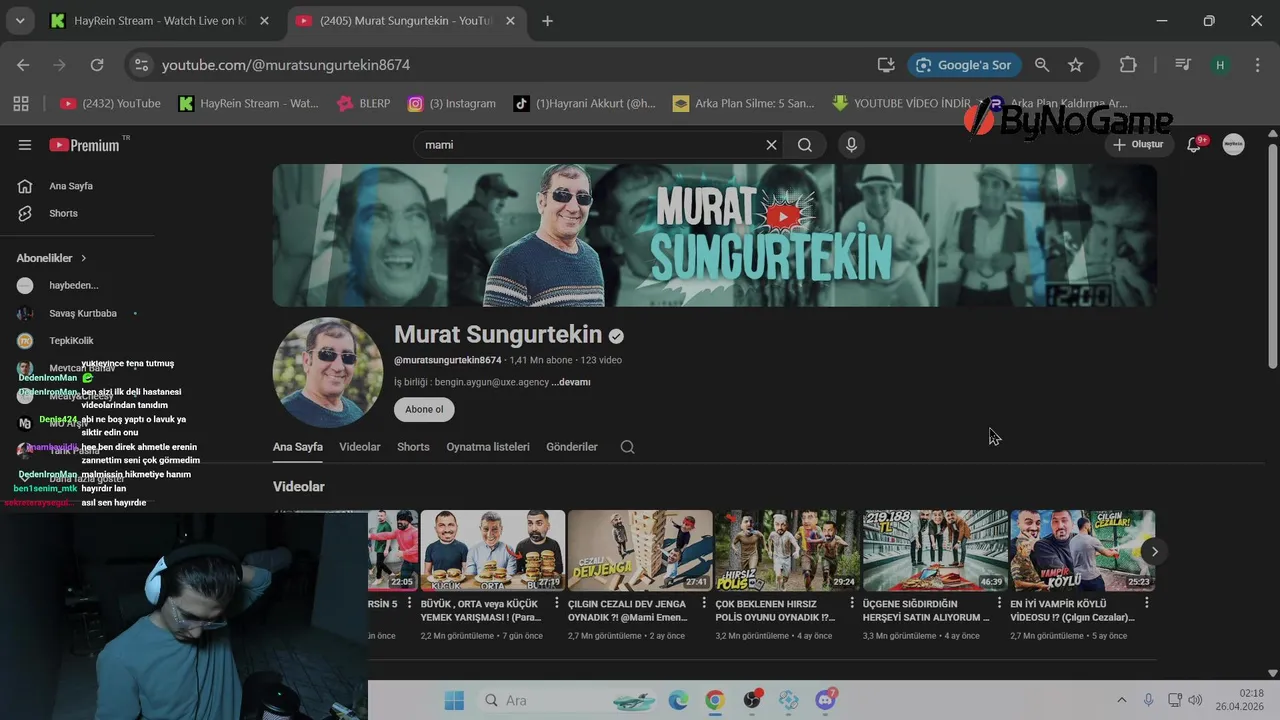Search within the channel via magnifier icon

pos(628,447)
